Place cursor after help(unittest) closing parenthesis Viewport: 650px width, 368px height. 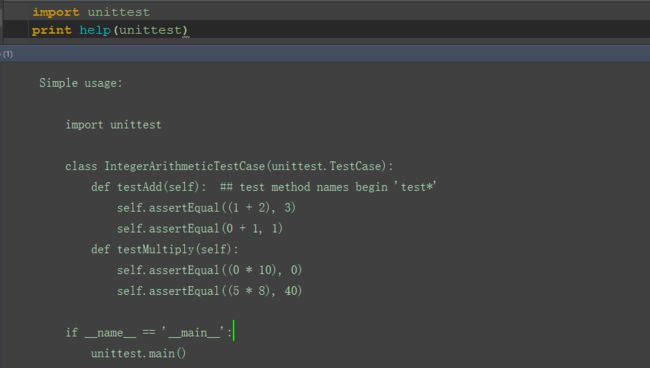(x=189, y=30)
